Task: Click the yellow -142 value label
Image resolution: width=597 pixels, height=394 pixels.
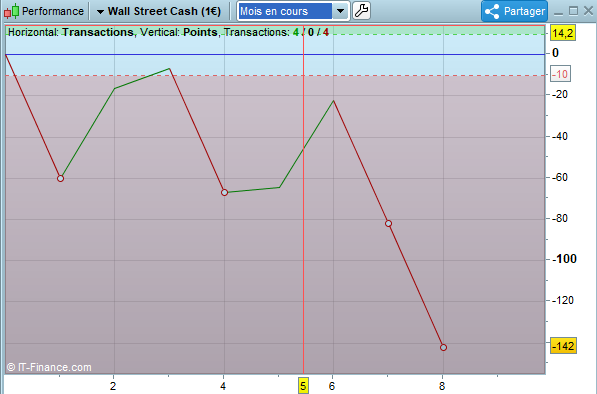Action: [x=563, y=346]
